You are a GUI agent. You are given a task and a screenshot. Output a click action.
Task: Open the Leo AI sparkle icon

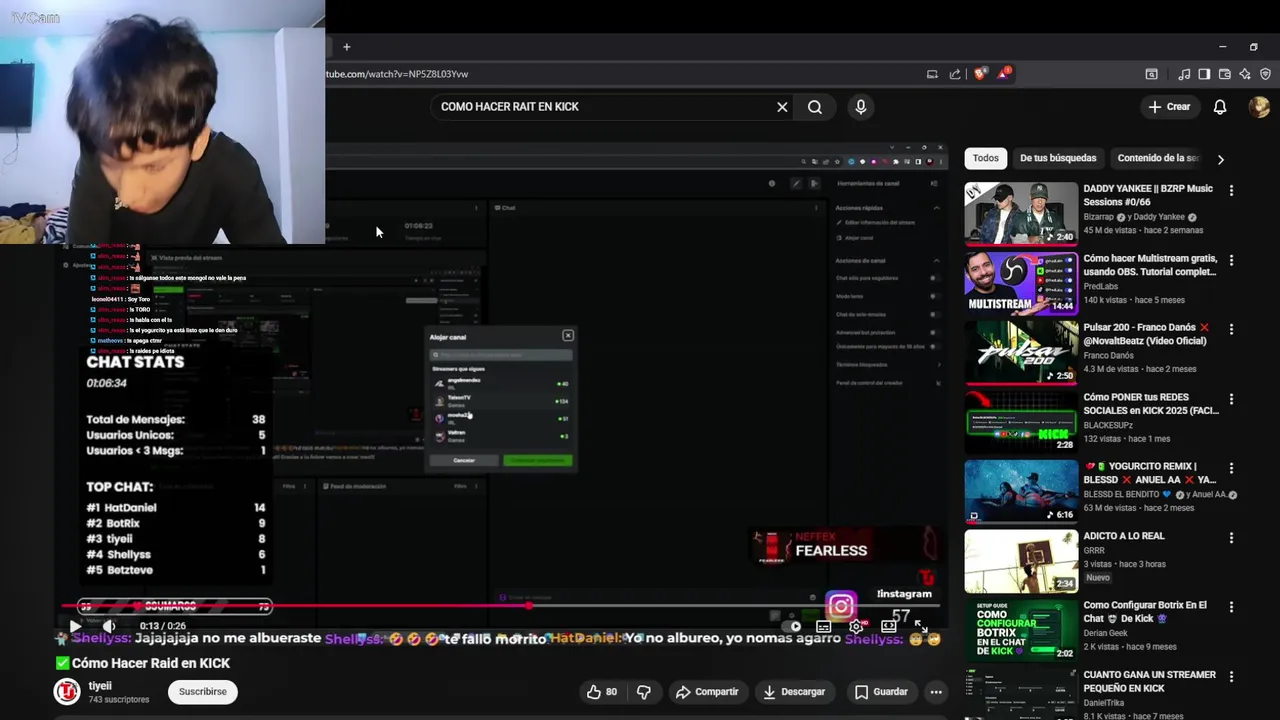click(x=1245, y=74)
